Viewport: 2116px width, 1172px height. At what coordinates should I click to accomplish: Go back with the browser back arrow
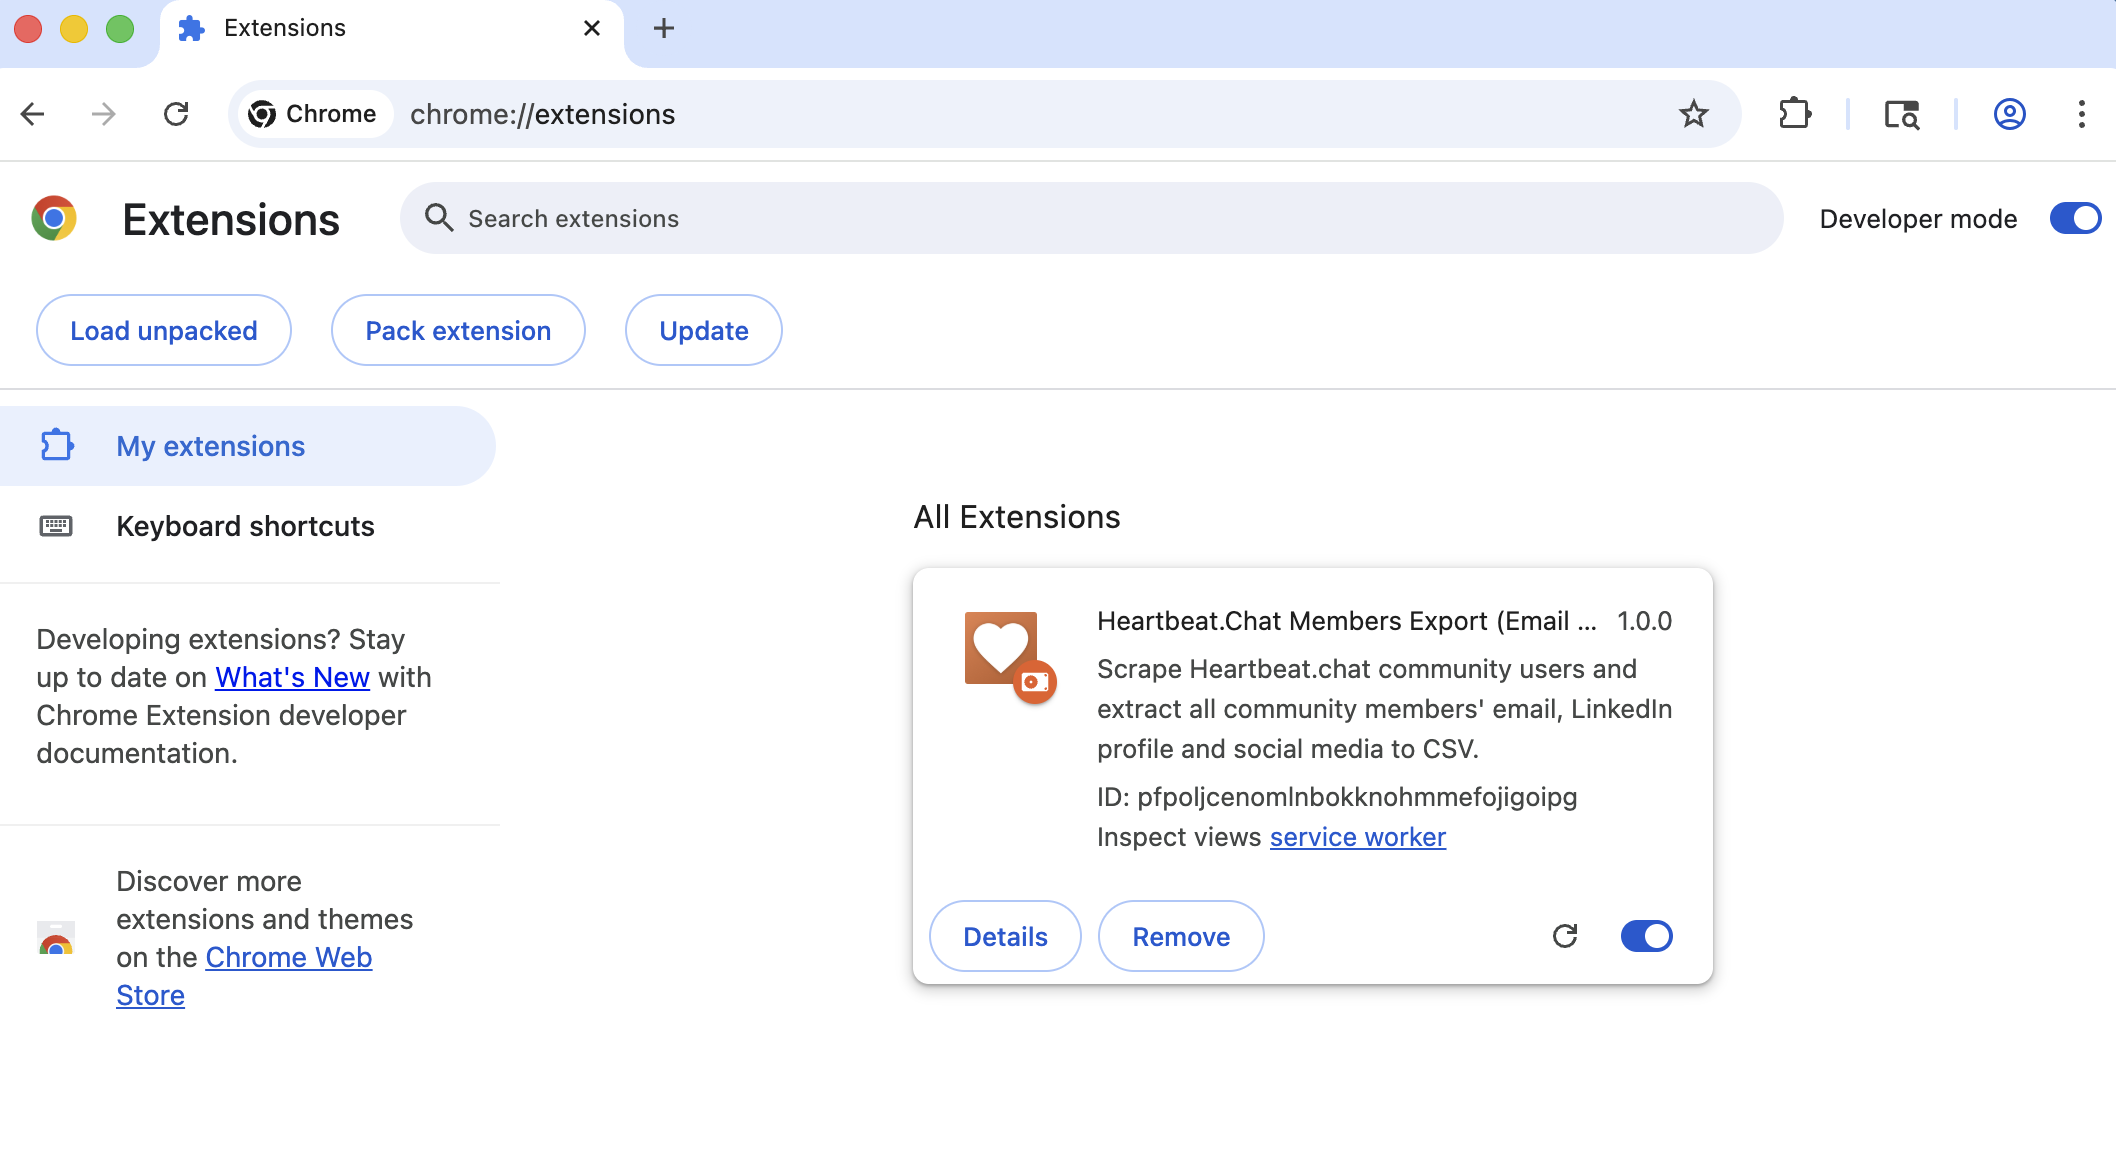pyautogui.click(x=33, y=114)
